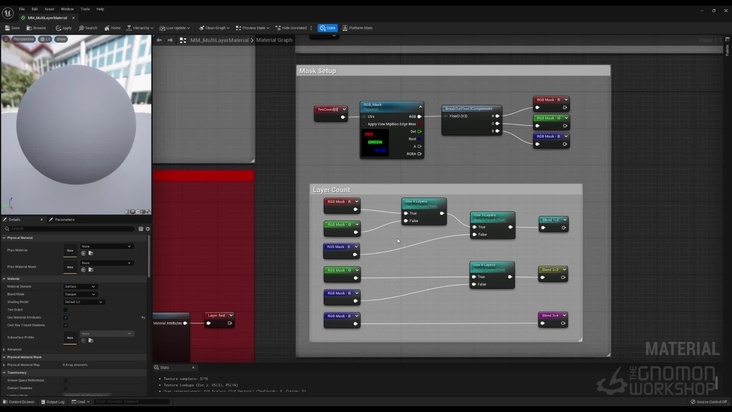
Task: Open the Details settings gear
Action: pos(148,229)
